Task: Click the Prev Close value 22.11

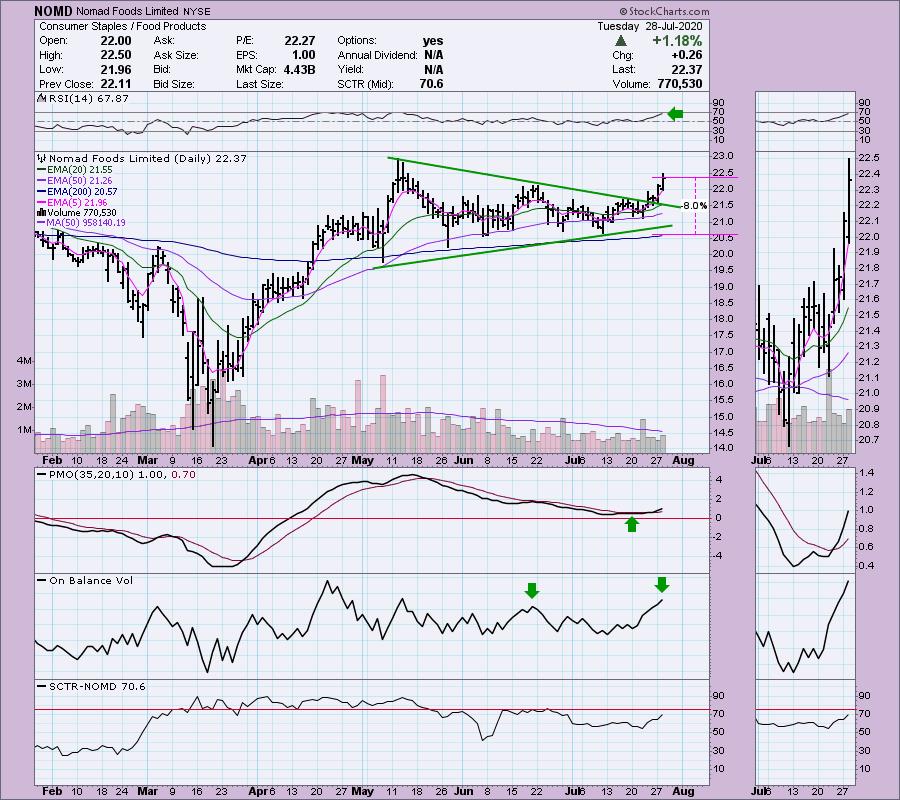Action: click(116, 84)
